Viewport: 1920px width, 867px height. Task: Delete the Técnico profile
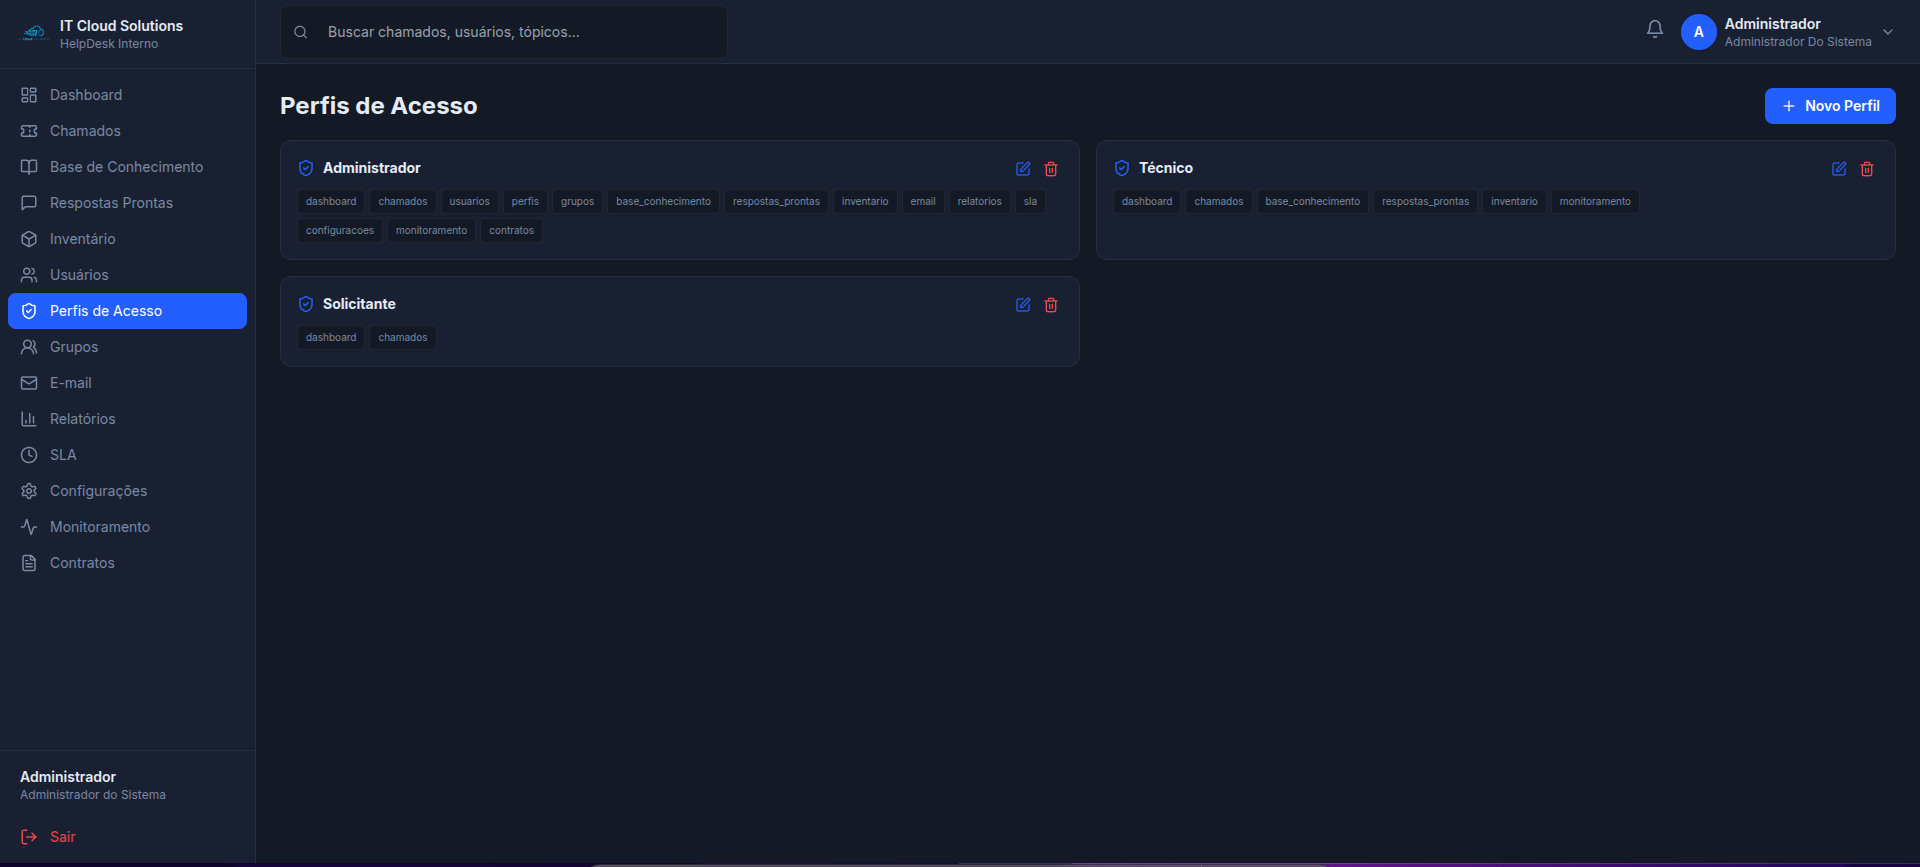pyautogui.click(x=1867, y=169)
